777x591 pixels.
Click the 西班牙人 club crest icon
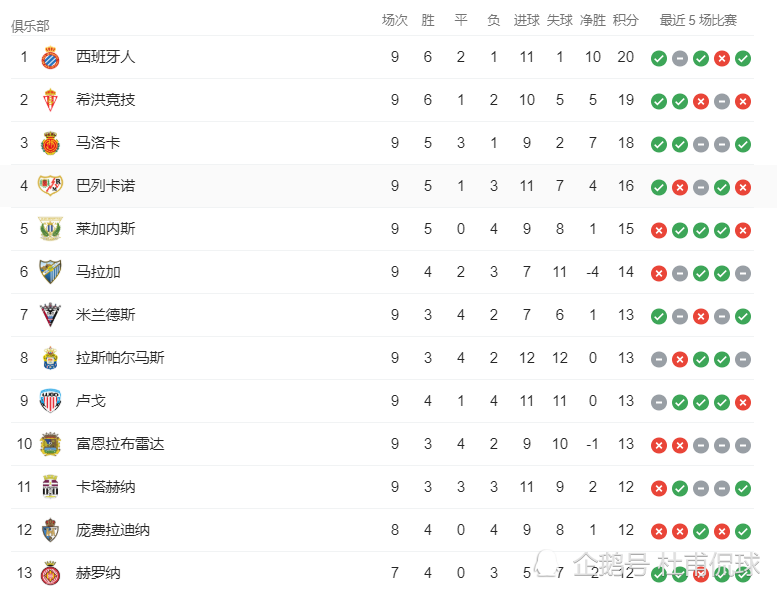[50, 57]
